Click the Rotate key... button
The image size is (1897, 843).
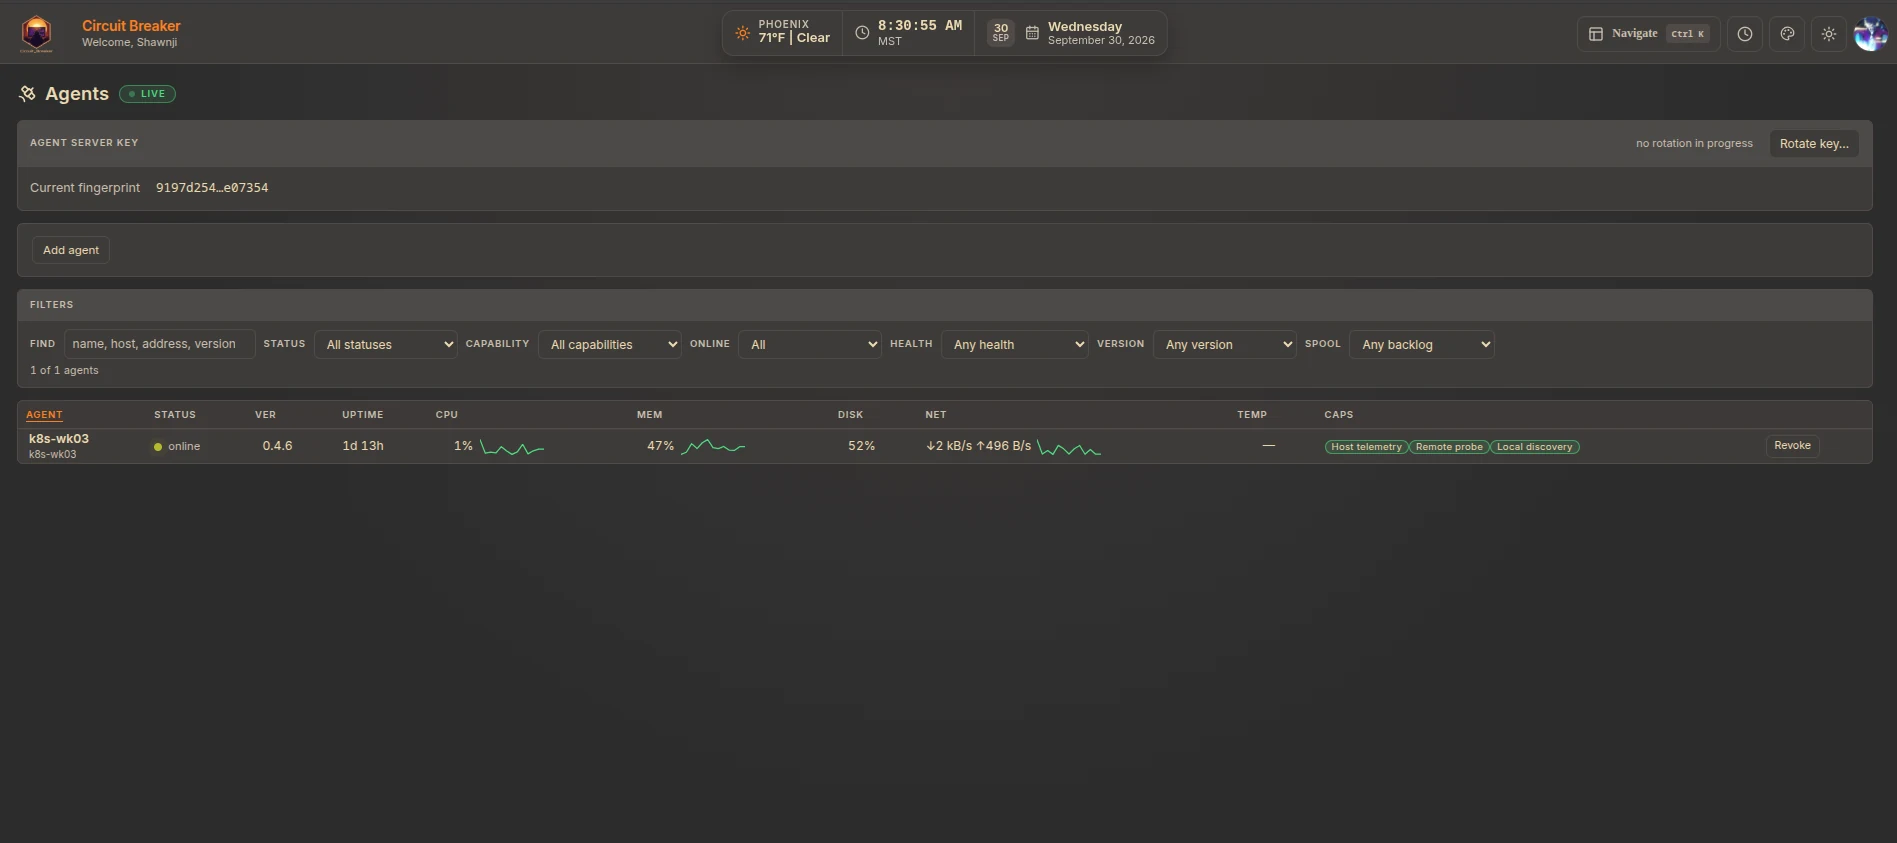click(x=1814, y=143)
